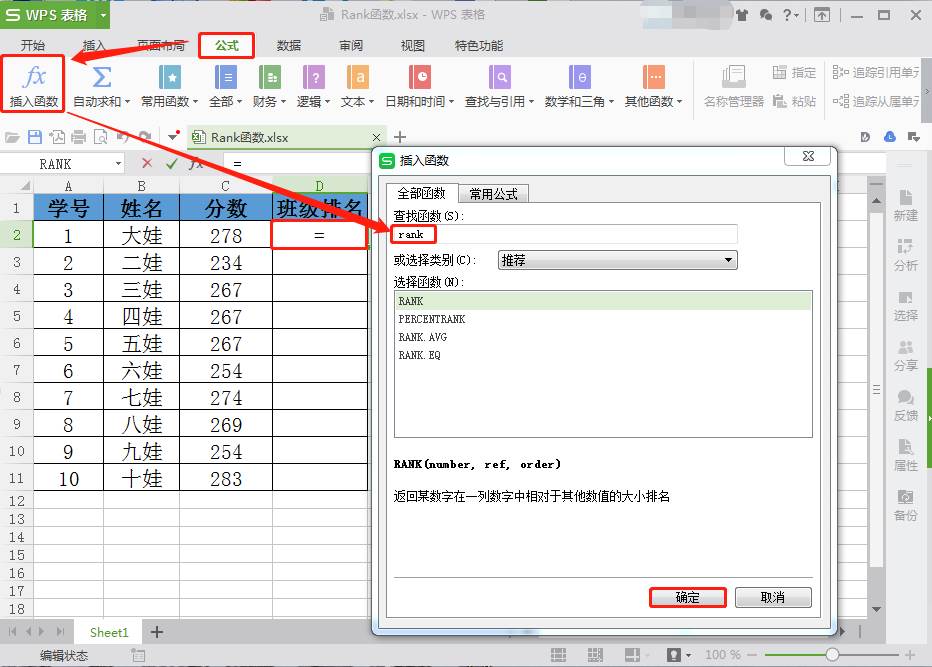This screenshot has height=667, width=932.
Task: Select cell D2 containing equals sign
Action: click(319, 235)
